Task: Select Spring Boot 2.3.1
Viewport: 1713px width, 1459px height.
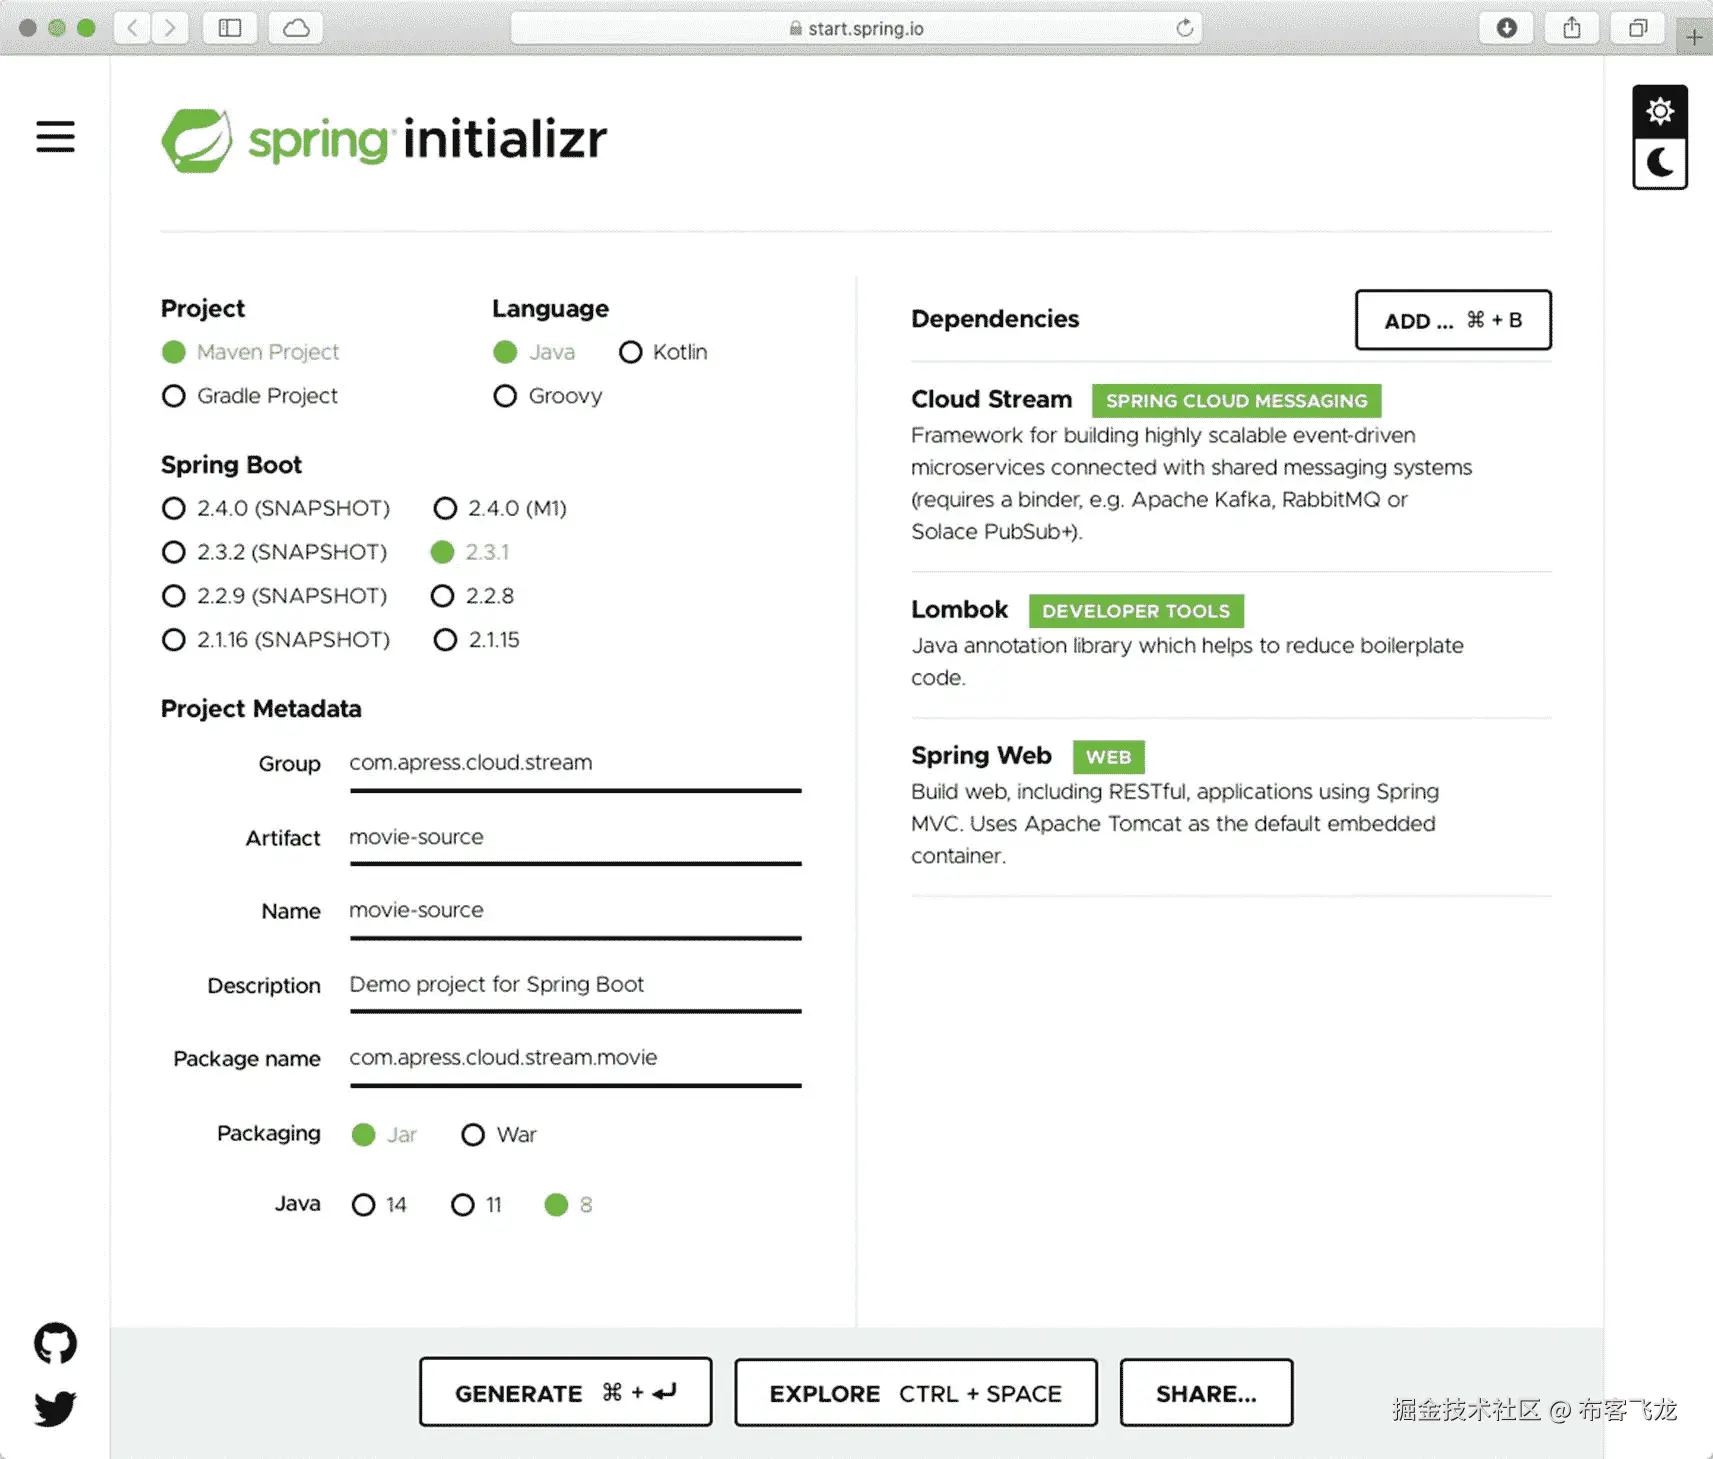Action: (470, 552)
